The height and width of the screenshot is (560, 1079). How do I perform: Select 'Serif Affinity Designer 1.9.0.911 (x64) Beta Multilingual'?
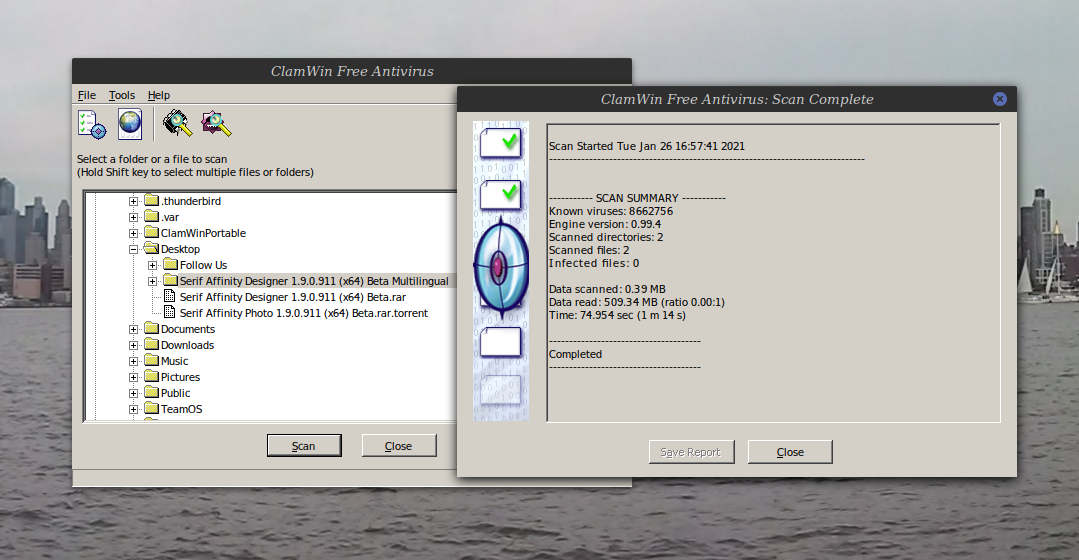314,281
